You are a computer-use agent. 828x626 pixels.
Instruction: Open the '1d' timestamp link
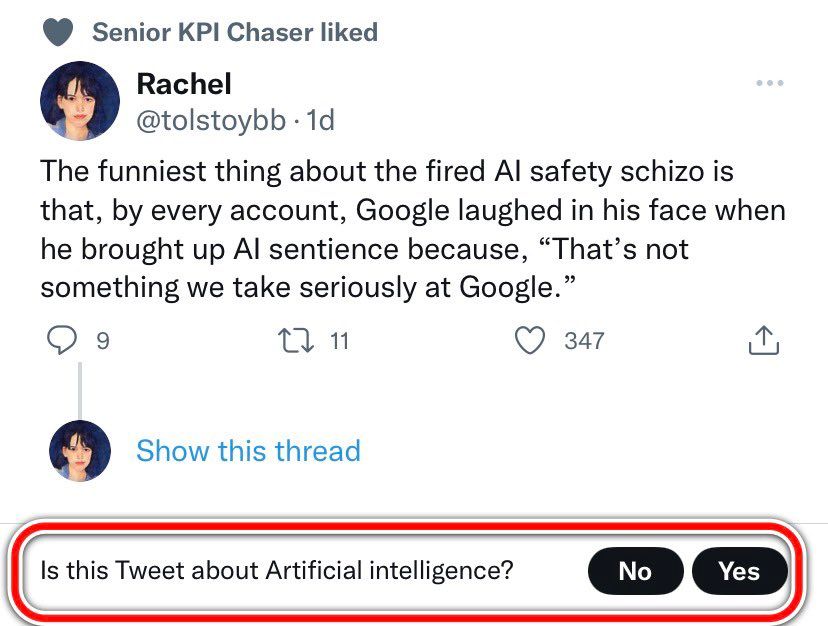[x=319, y=121]
